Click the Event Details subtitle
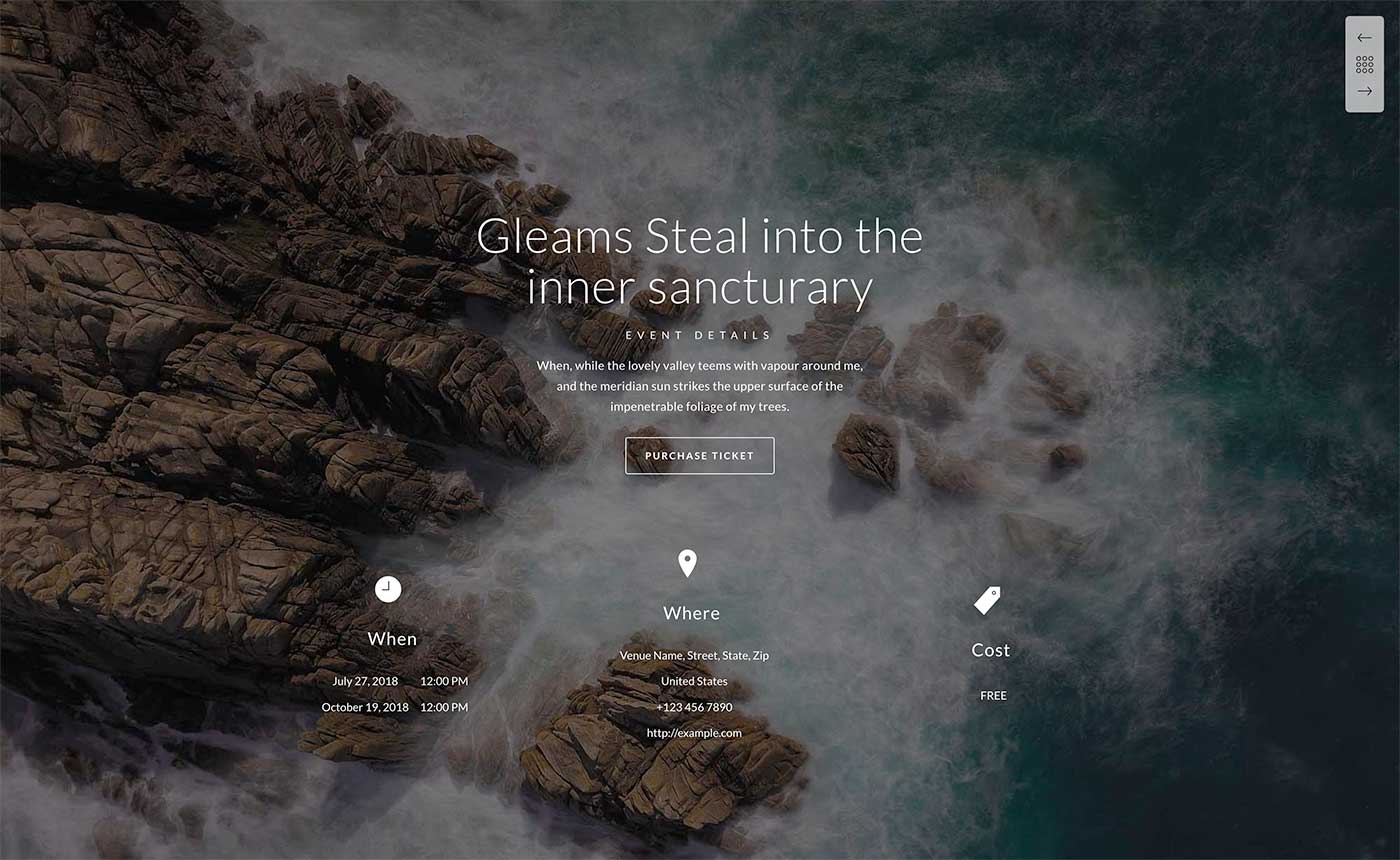Image resolution: width=1400 pixels, height=860 pixels. (x=699, y=335)
